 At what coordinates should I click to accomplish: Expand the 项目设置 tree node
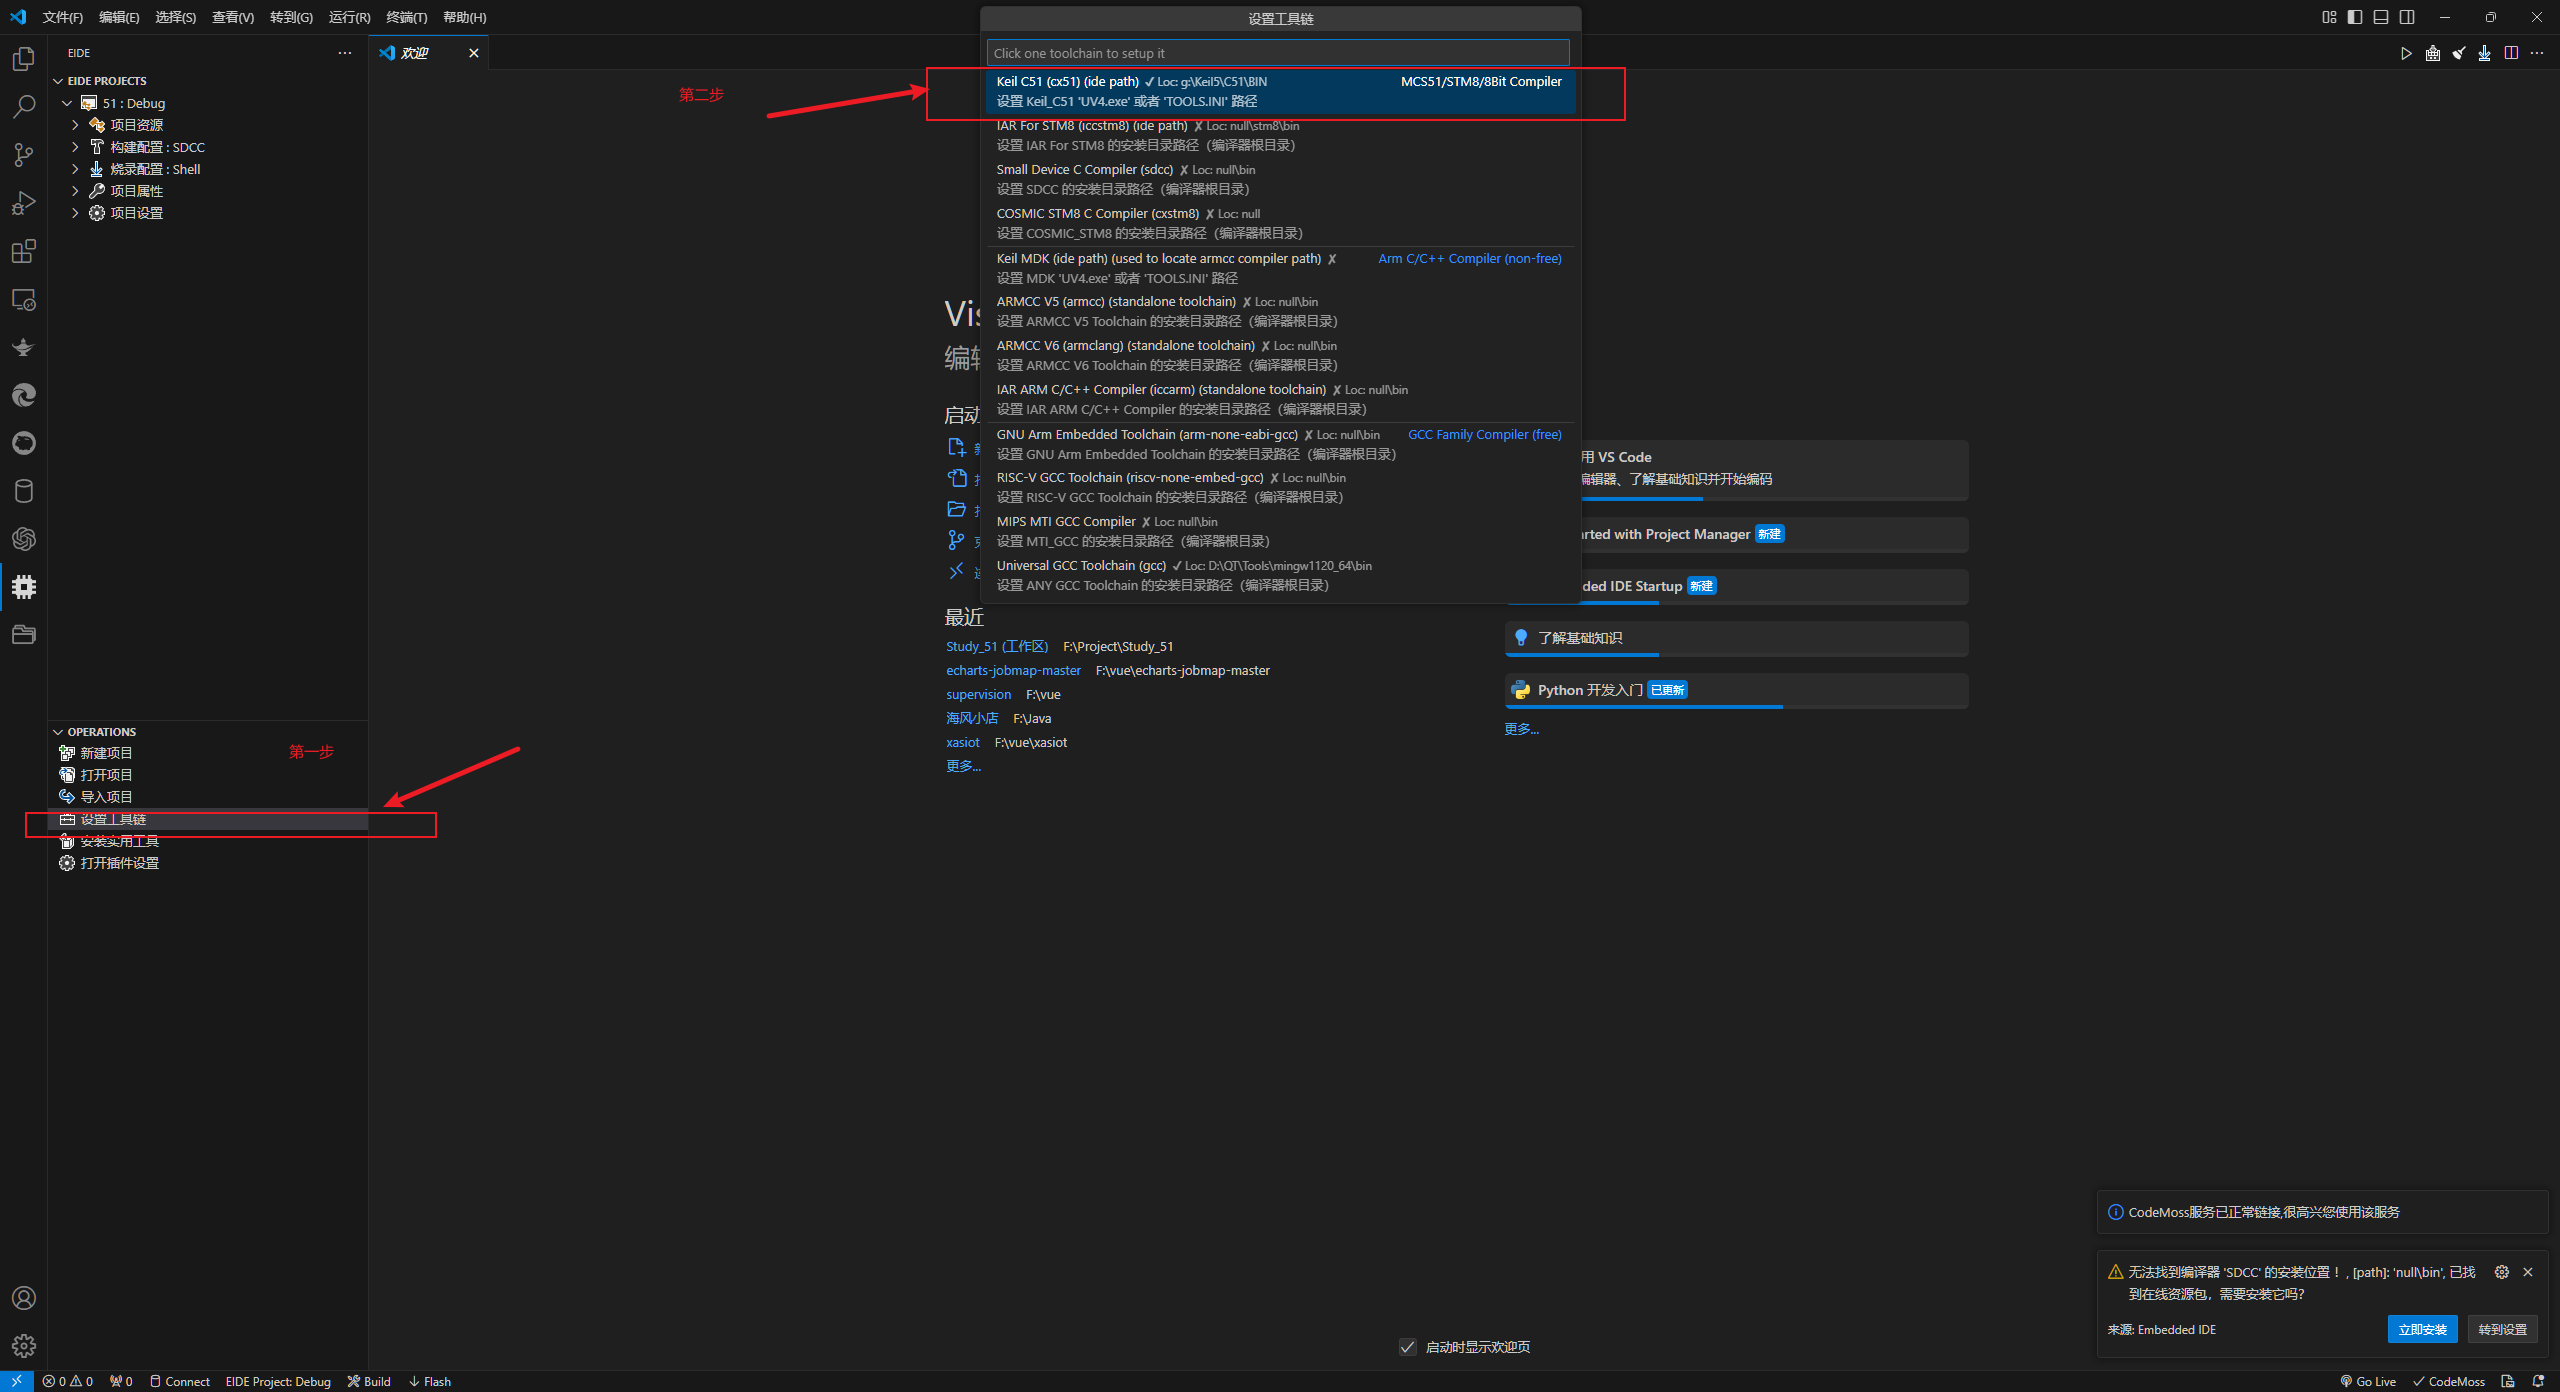pos(75,213)
